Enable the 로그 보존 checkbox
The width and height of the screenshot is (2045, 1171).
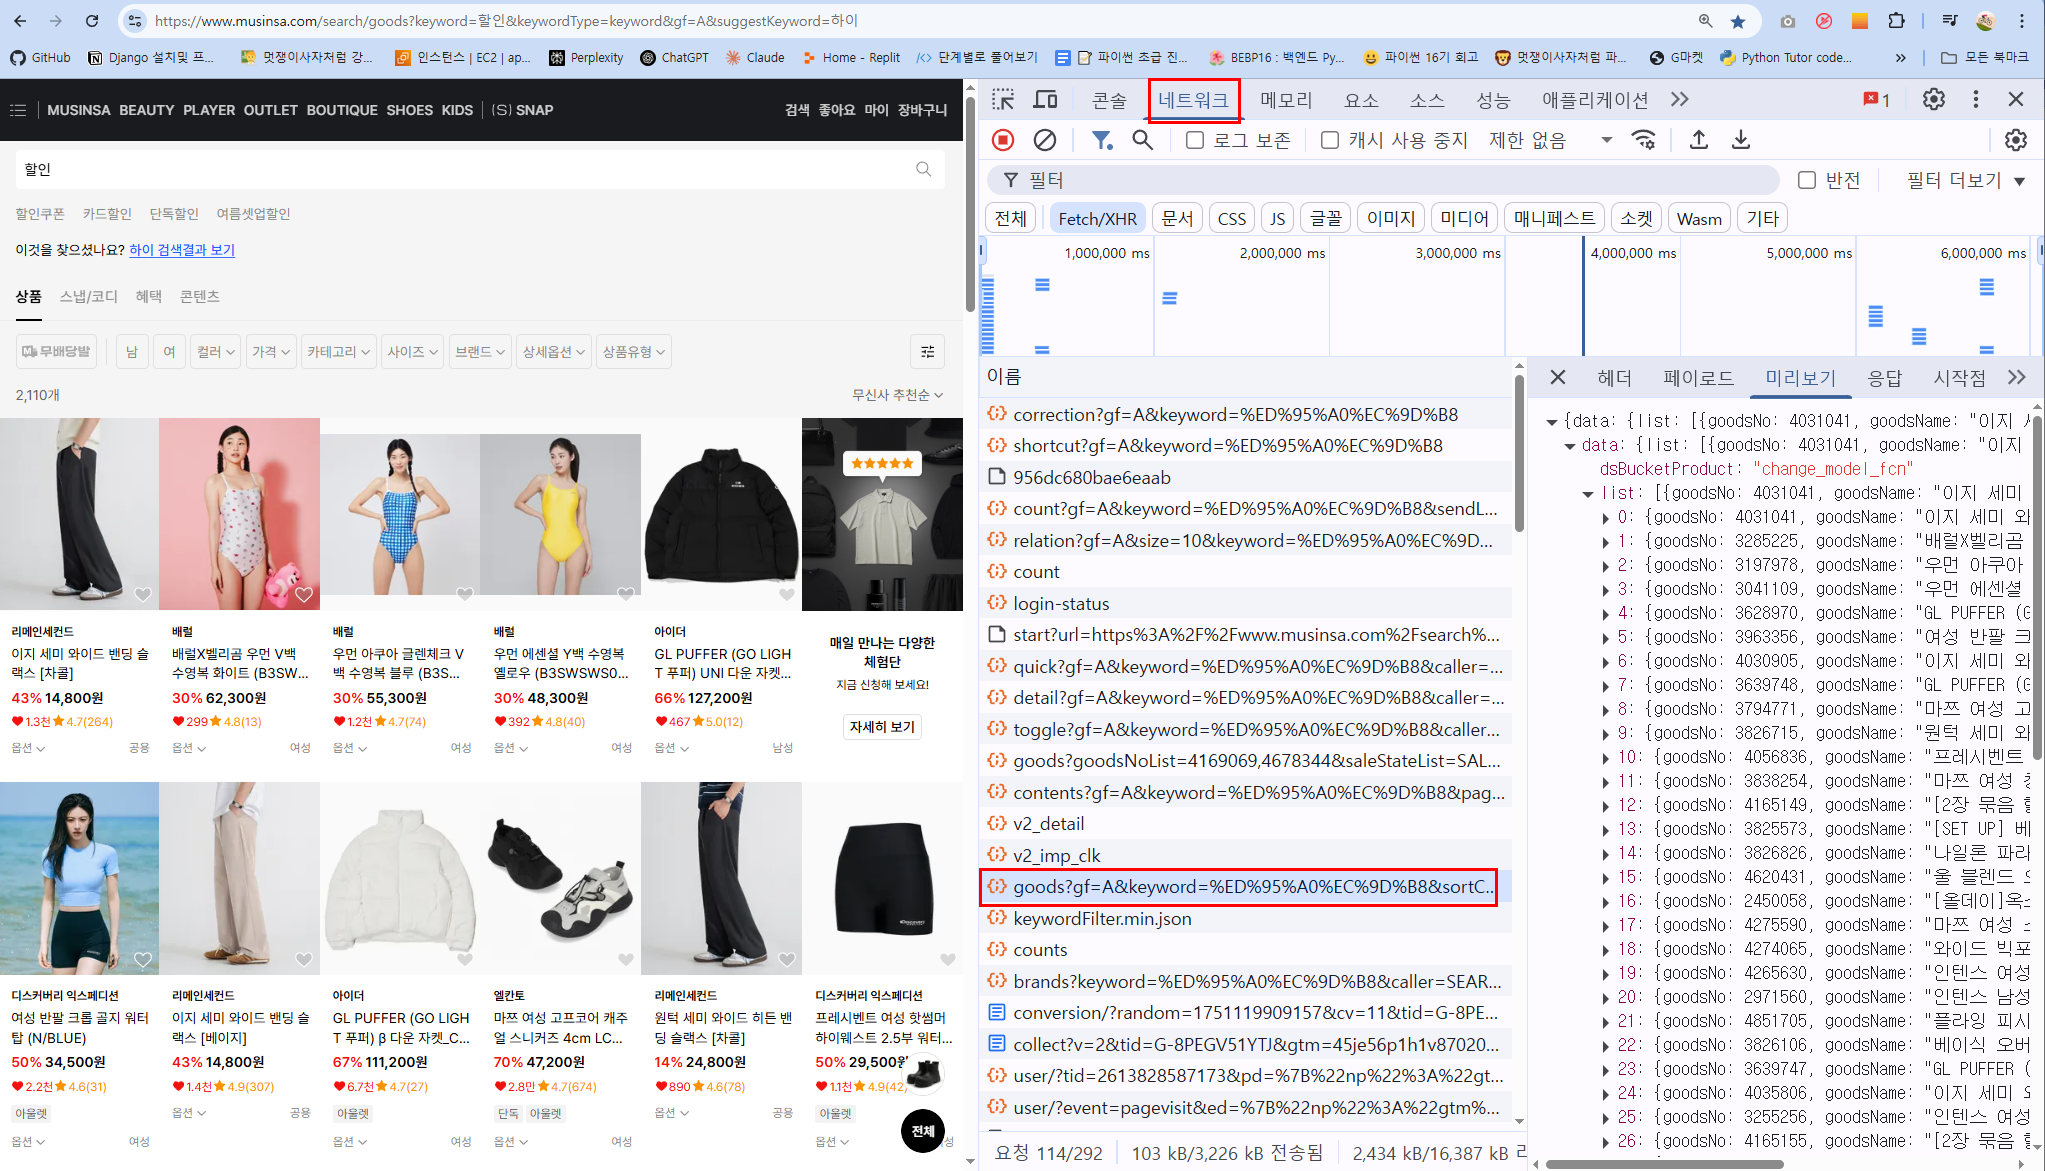click(1195, 140)
